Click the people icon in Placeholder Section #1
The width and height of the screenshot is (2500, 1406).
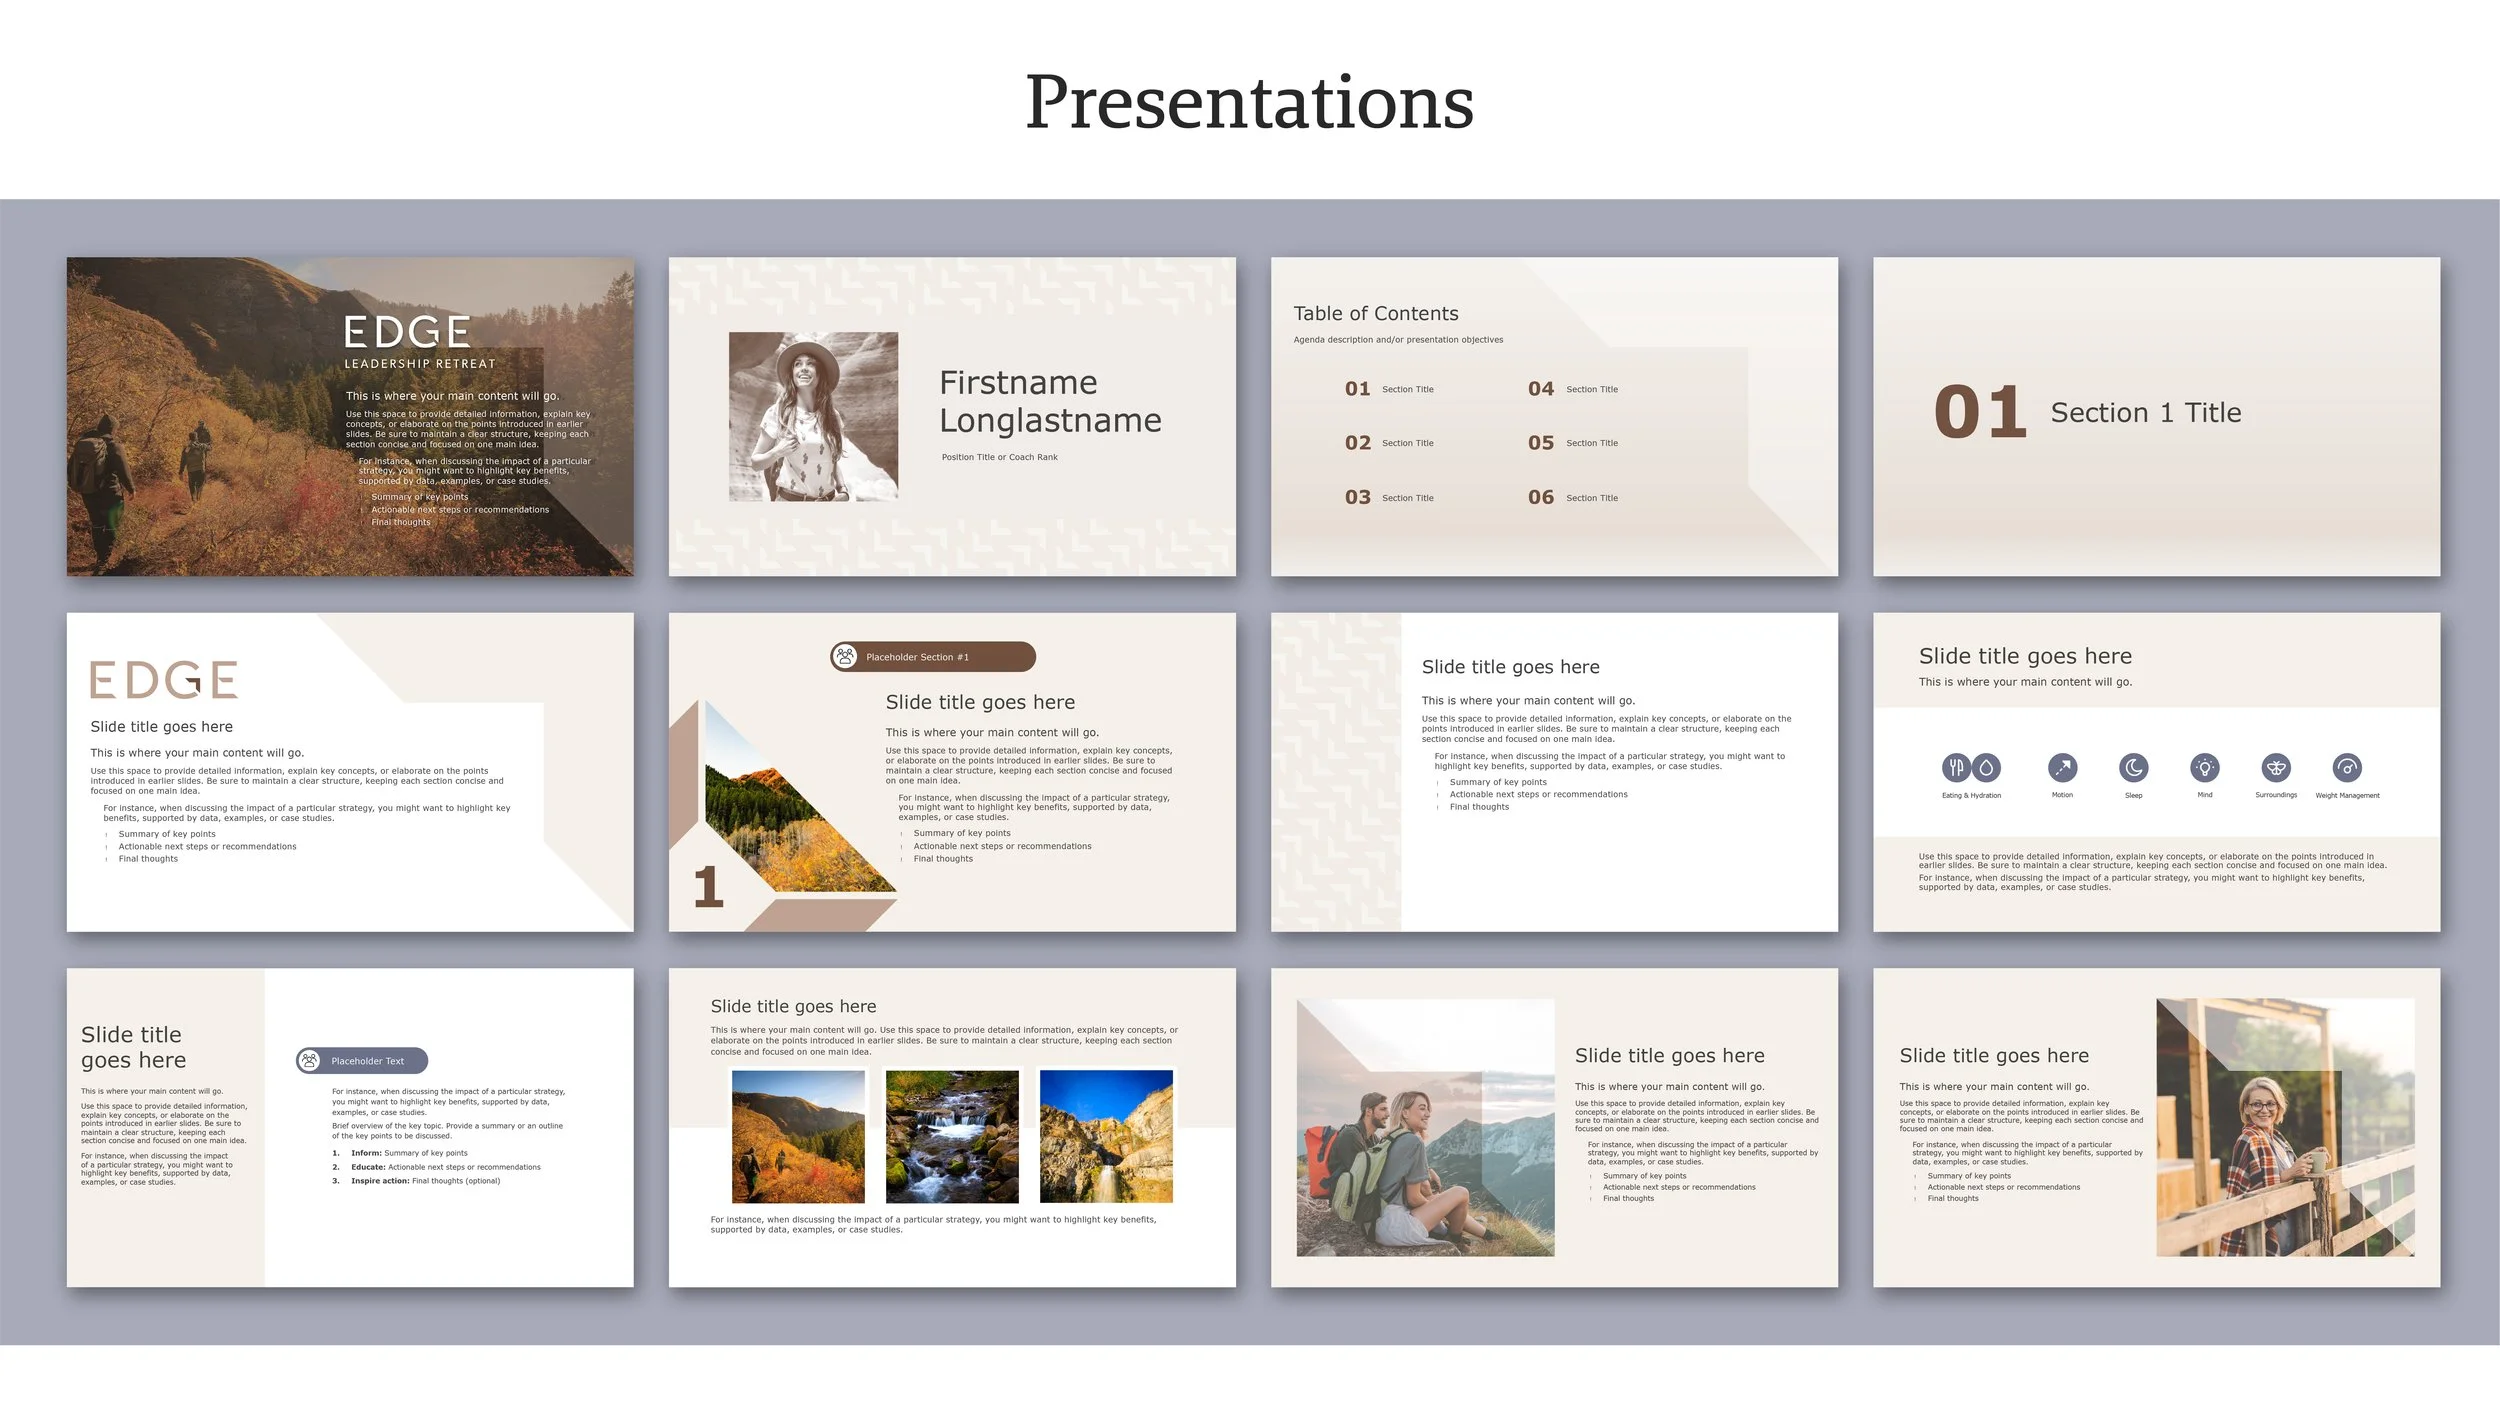pyautogui.click(x=845, y=657)
